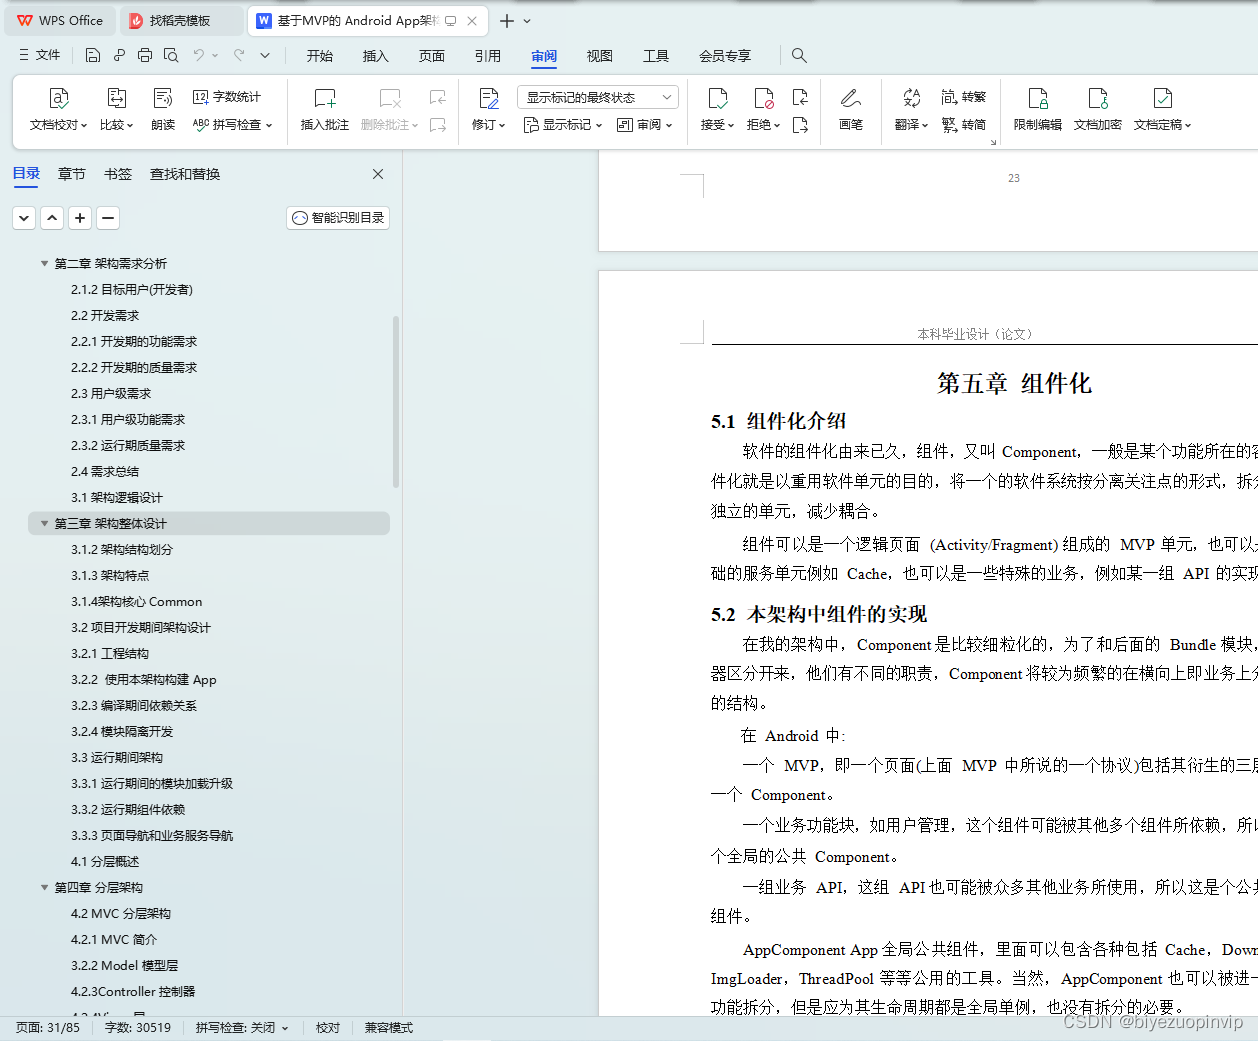Viewport: 1258px width, 1041px height.
Task: Switch to the 开始 ribbon tab
Action: click(320, 56)
